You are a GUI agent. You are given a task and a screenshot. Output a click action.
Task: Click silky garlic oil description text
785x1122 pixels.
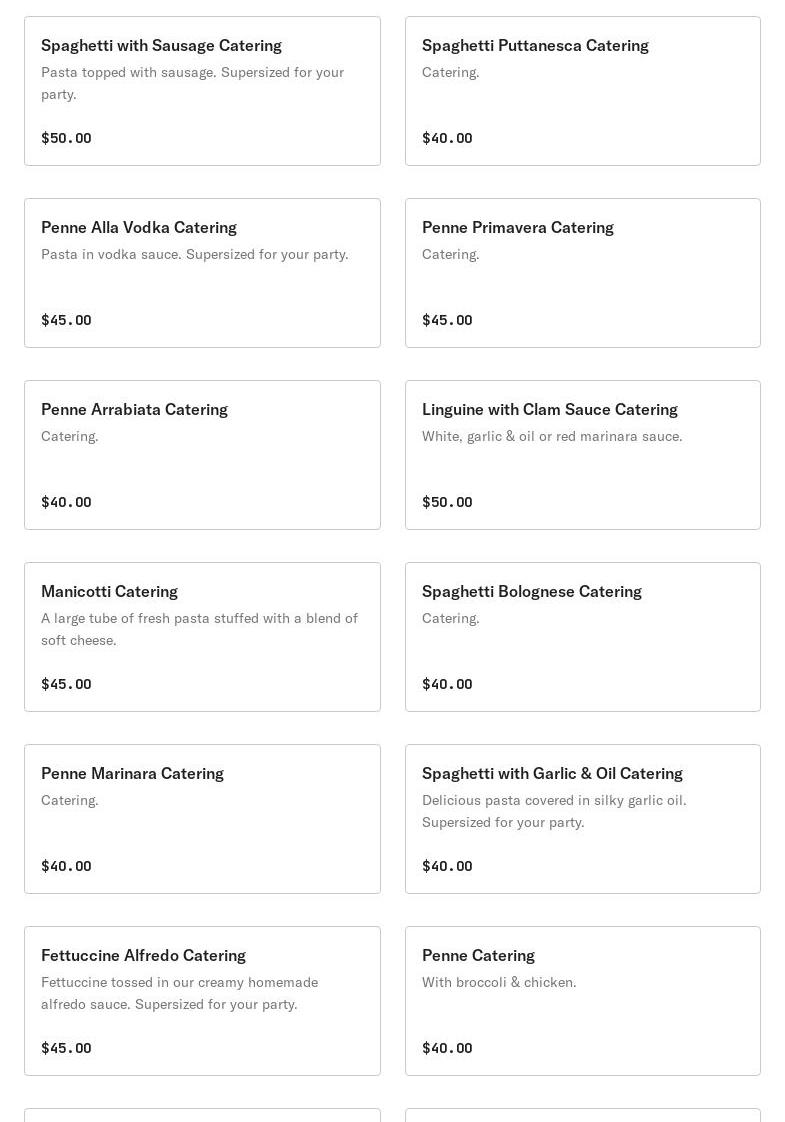click(x=554, y=811)
